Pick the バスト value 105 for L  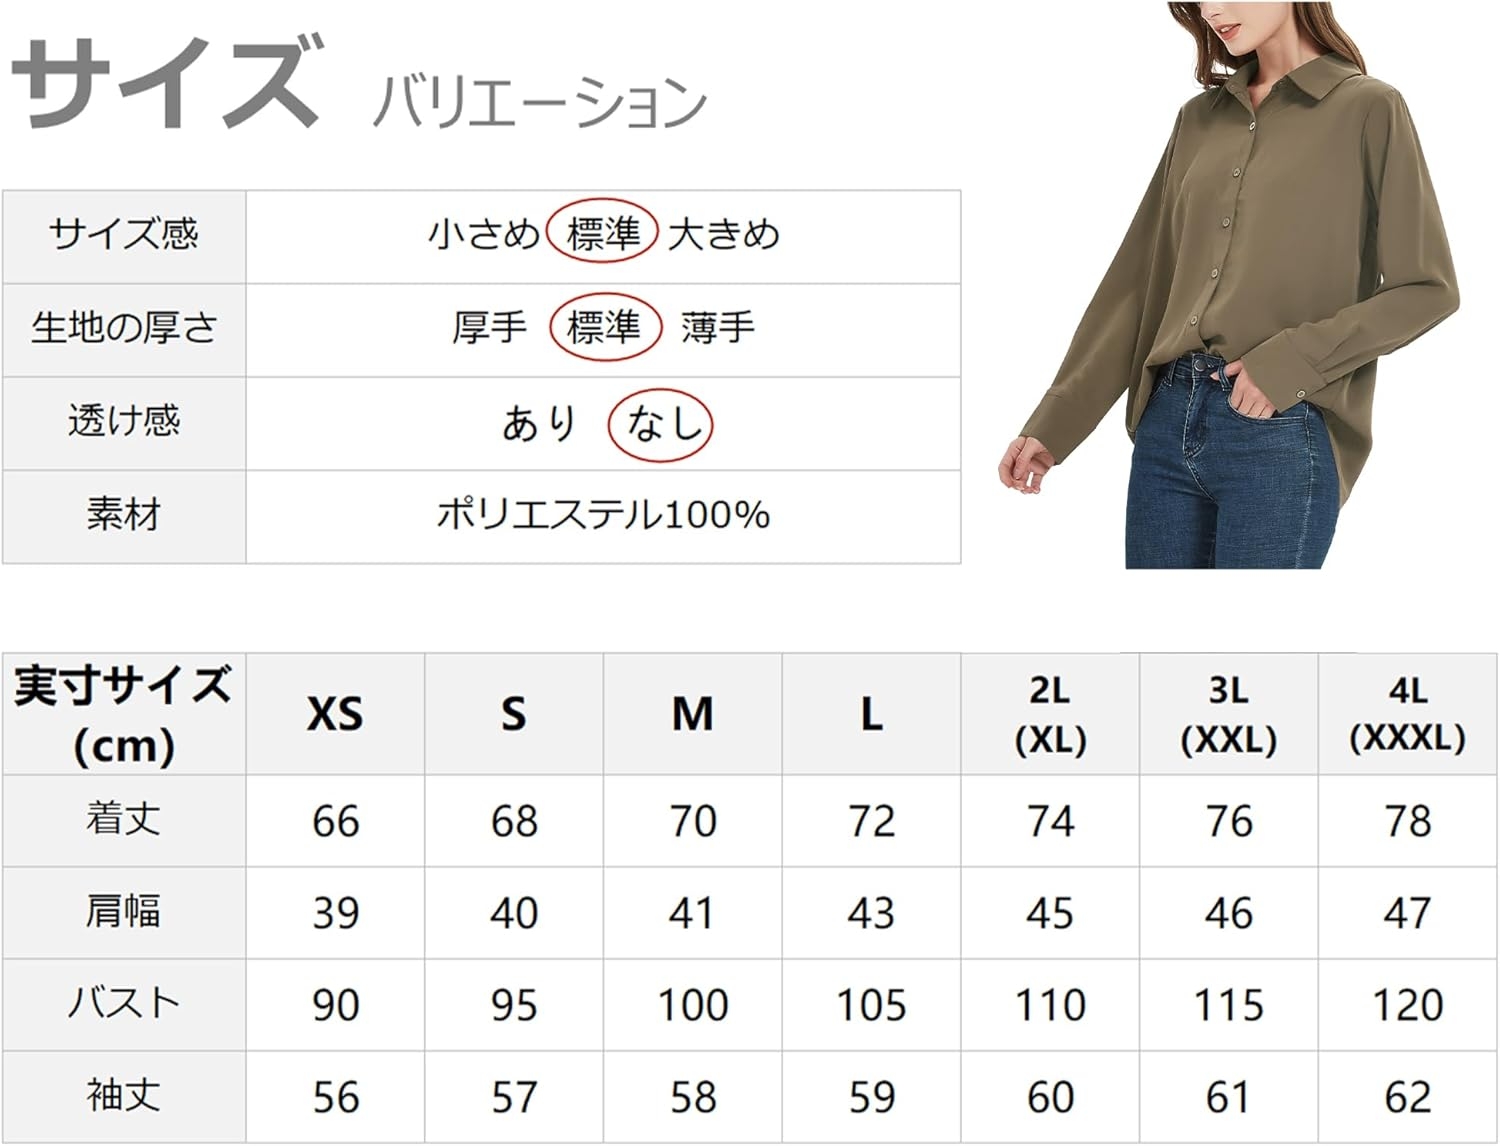click(x=871, y=1006)
